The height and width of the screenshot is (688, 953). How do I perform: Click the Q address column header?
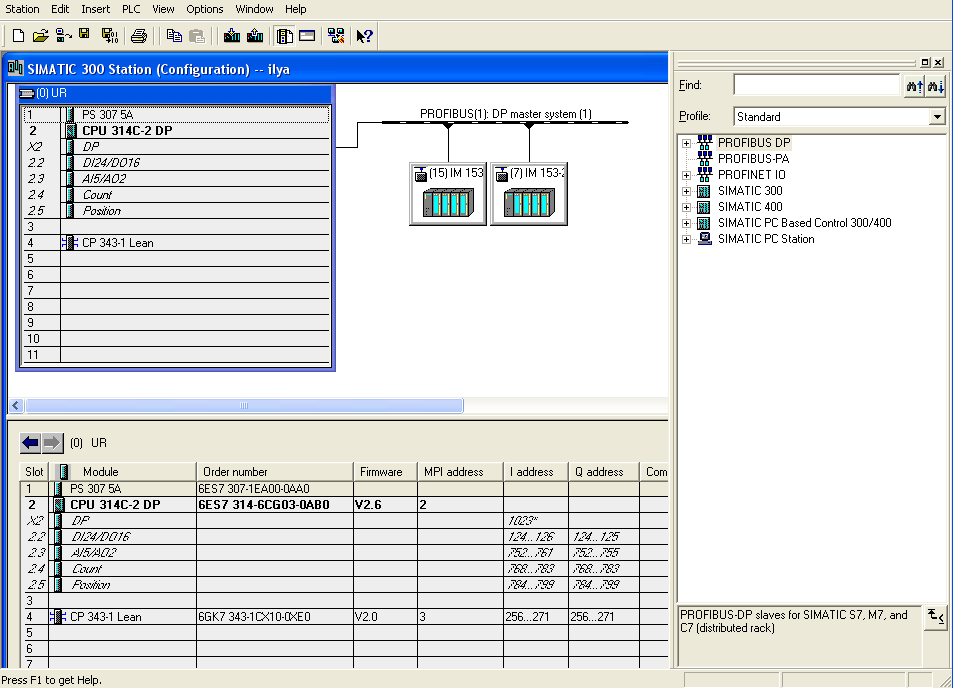point(604,472)
